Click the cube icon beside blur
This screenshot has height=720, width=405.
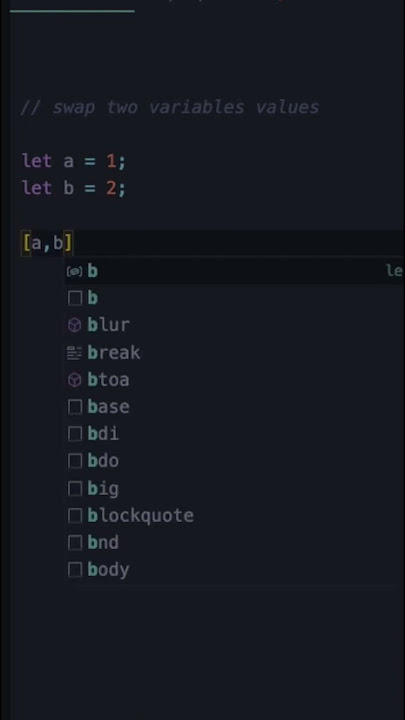[x=74, y=326]
